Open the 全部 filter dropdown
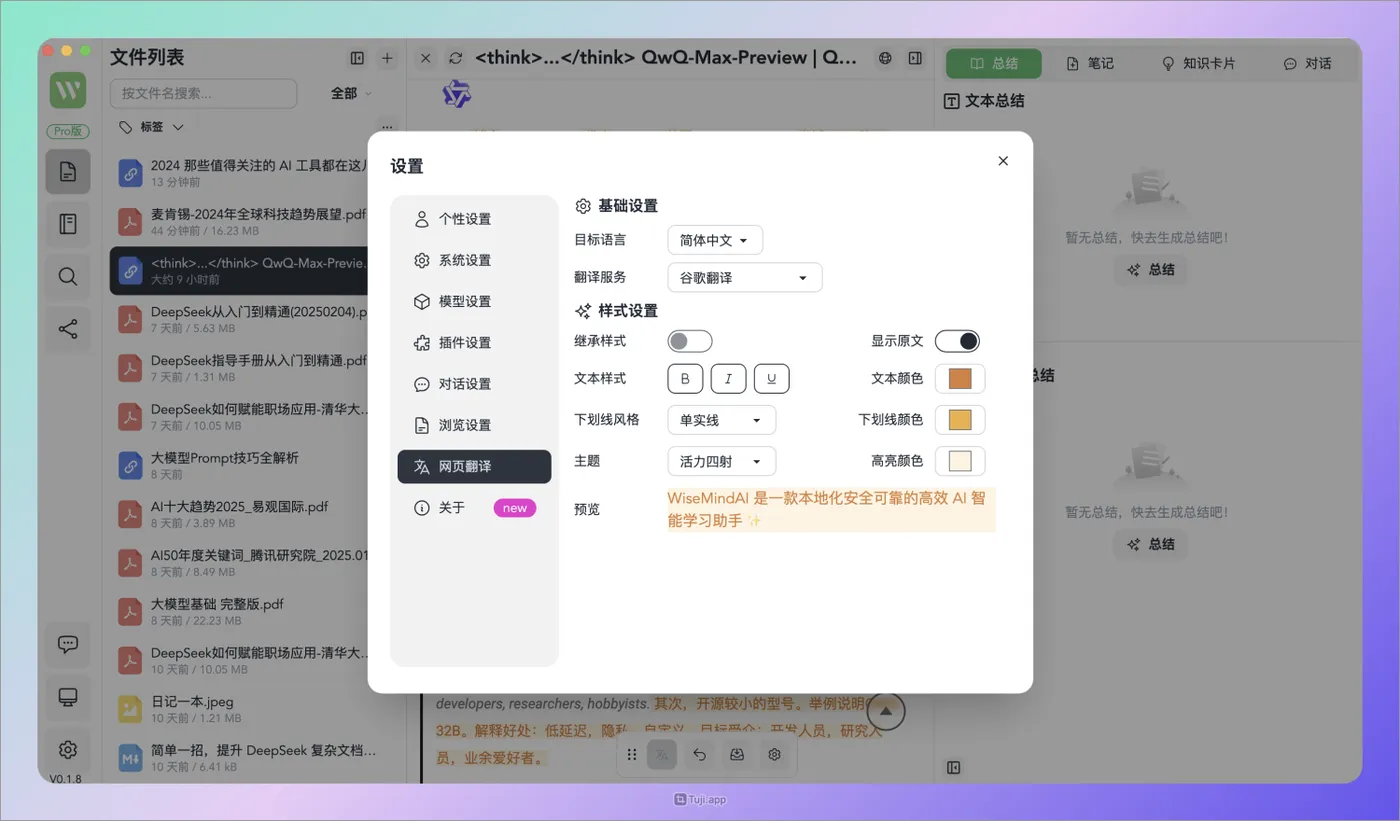Image resolution: width=1400 pixels, height=821 pixels. (351, 93)
